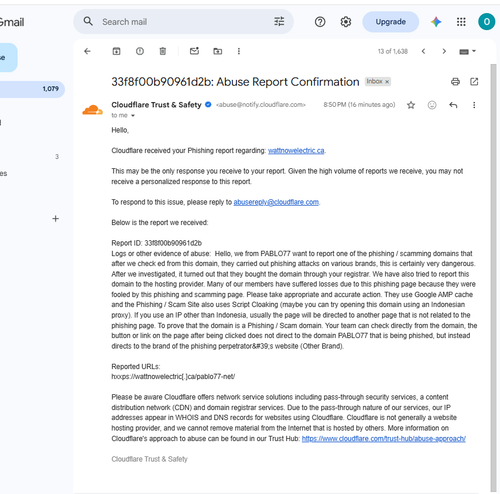This screenshot has height=494, width=500.
Task: Open Gemini sparkle assistant
Action: tap(436, 22)
